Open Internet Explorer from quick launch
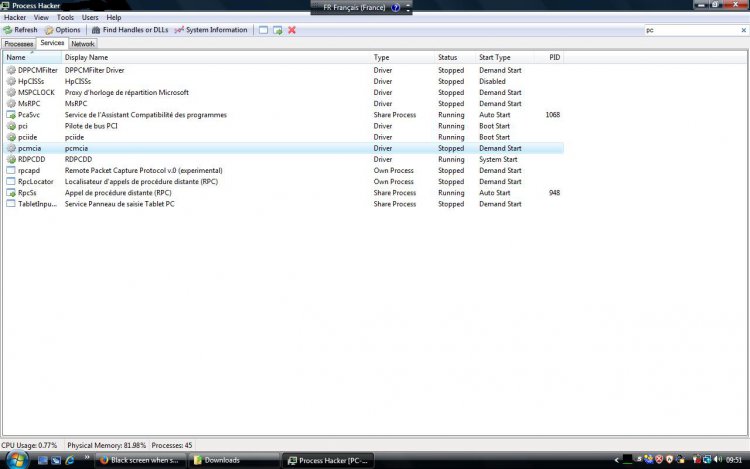 click(x=70, y=460)
